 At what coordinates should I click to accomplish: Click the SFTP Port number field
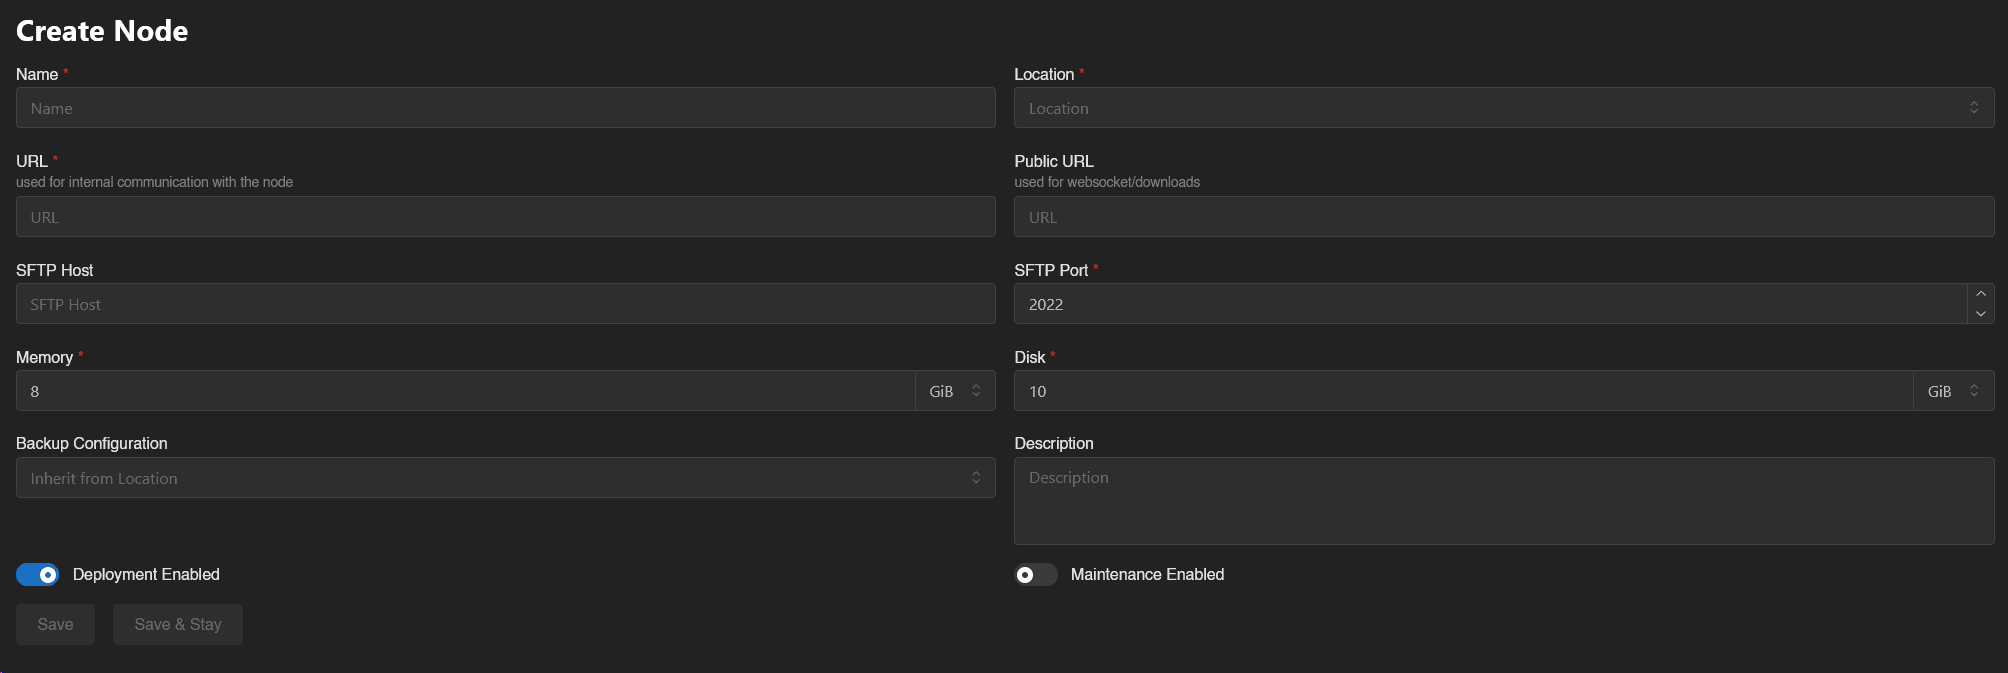point(1489,304)
